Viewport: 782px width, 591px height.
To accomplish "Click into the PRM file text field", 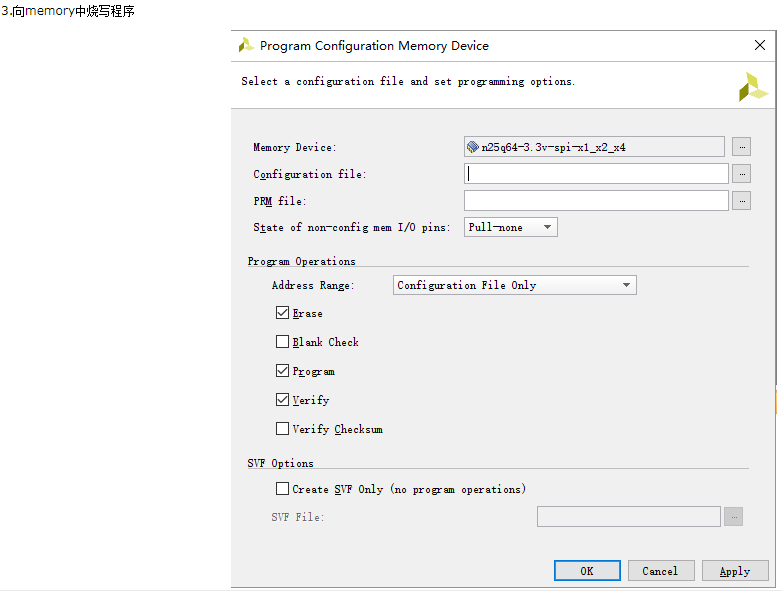I will pos(596,200).
